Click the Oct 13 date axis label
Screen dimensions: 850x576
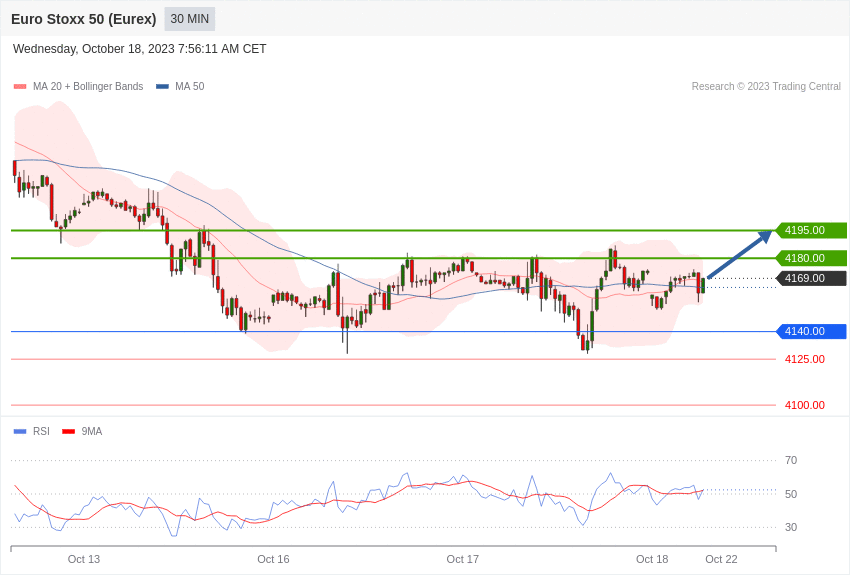[x=83, y=559]
